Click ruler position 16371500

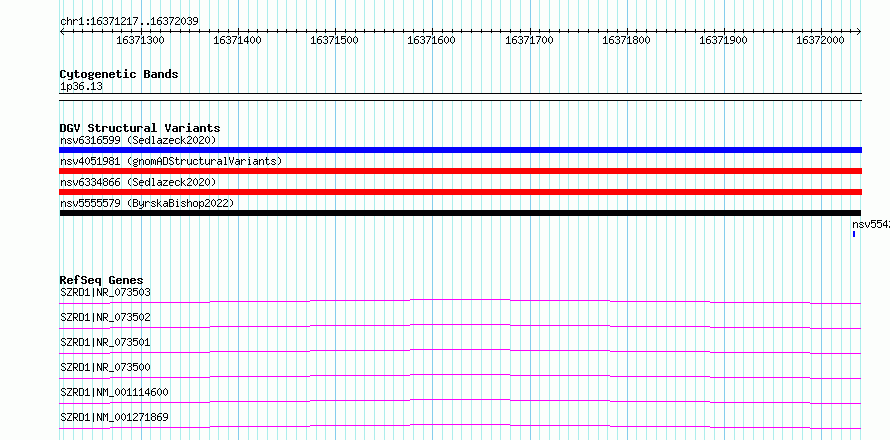(334, 40)
